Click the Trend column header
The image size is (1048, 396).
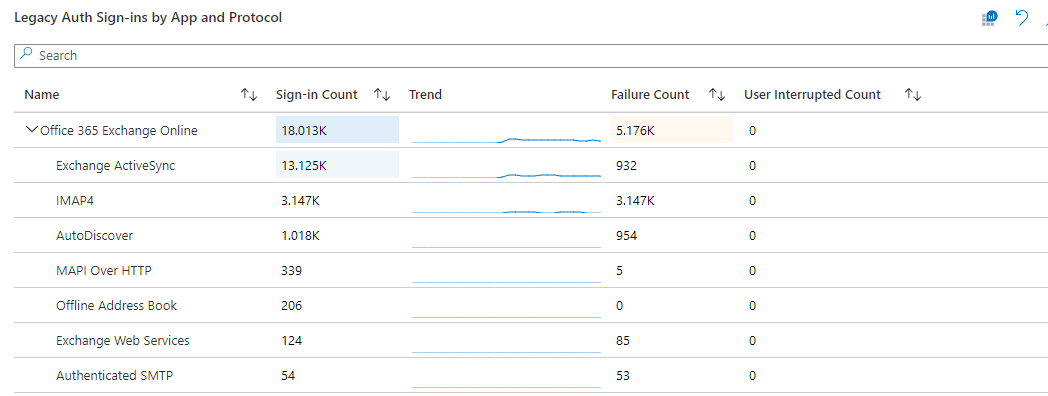(x=425, y=95)
